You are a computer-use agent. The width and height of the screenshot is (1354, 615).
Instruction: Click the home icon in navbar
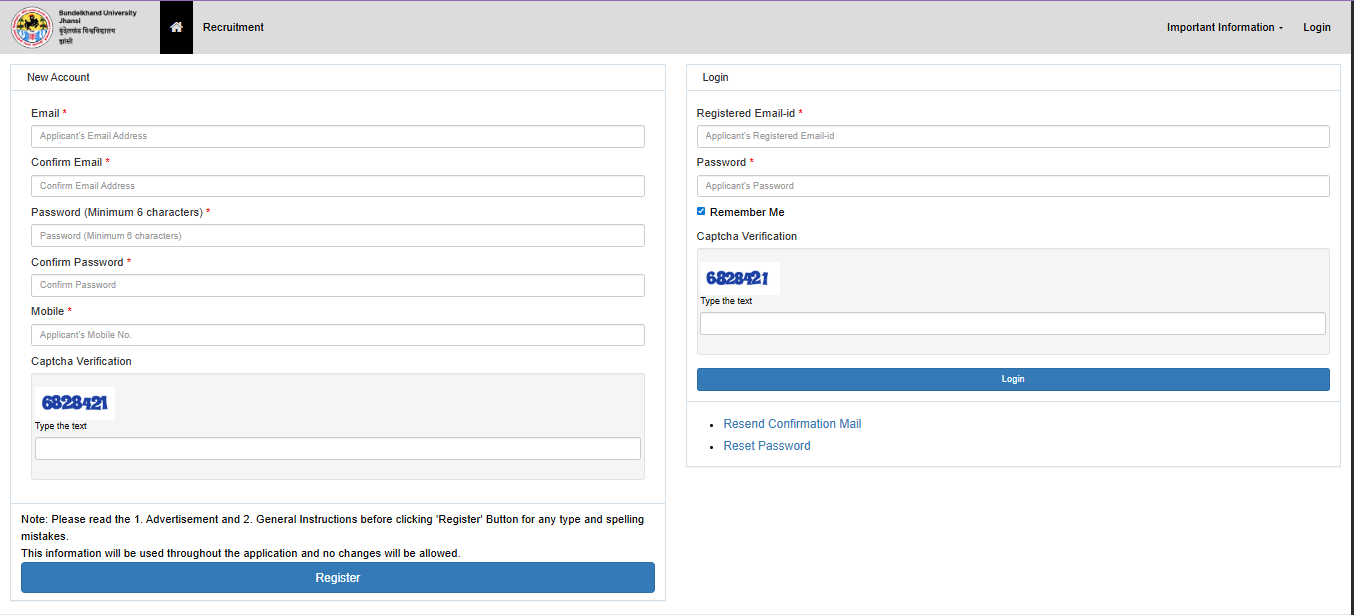click(176, 27)
